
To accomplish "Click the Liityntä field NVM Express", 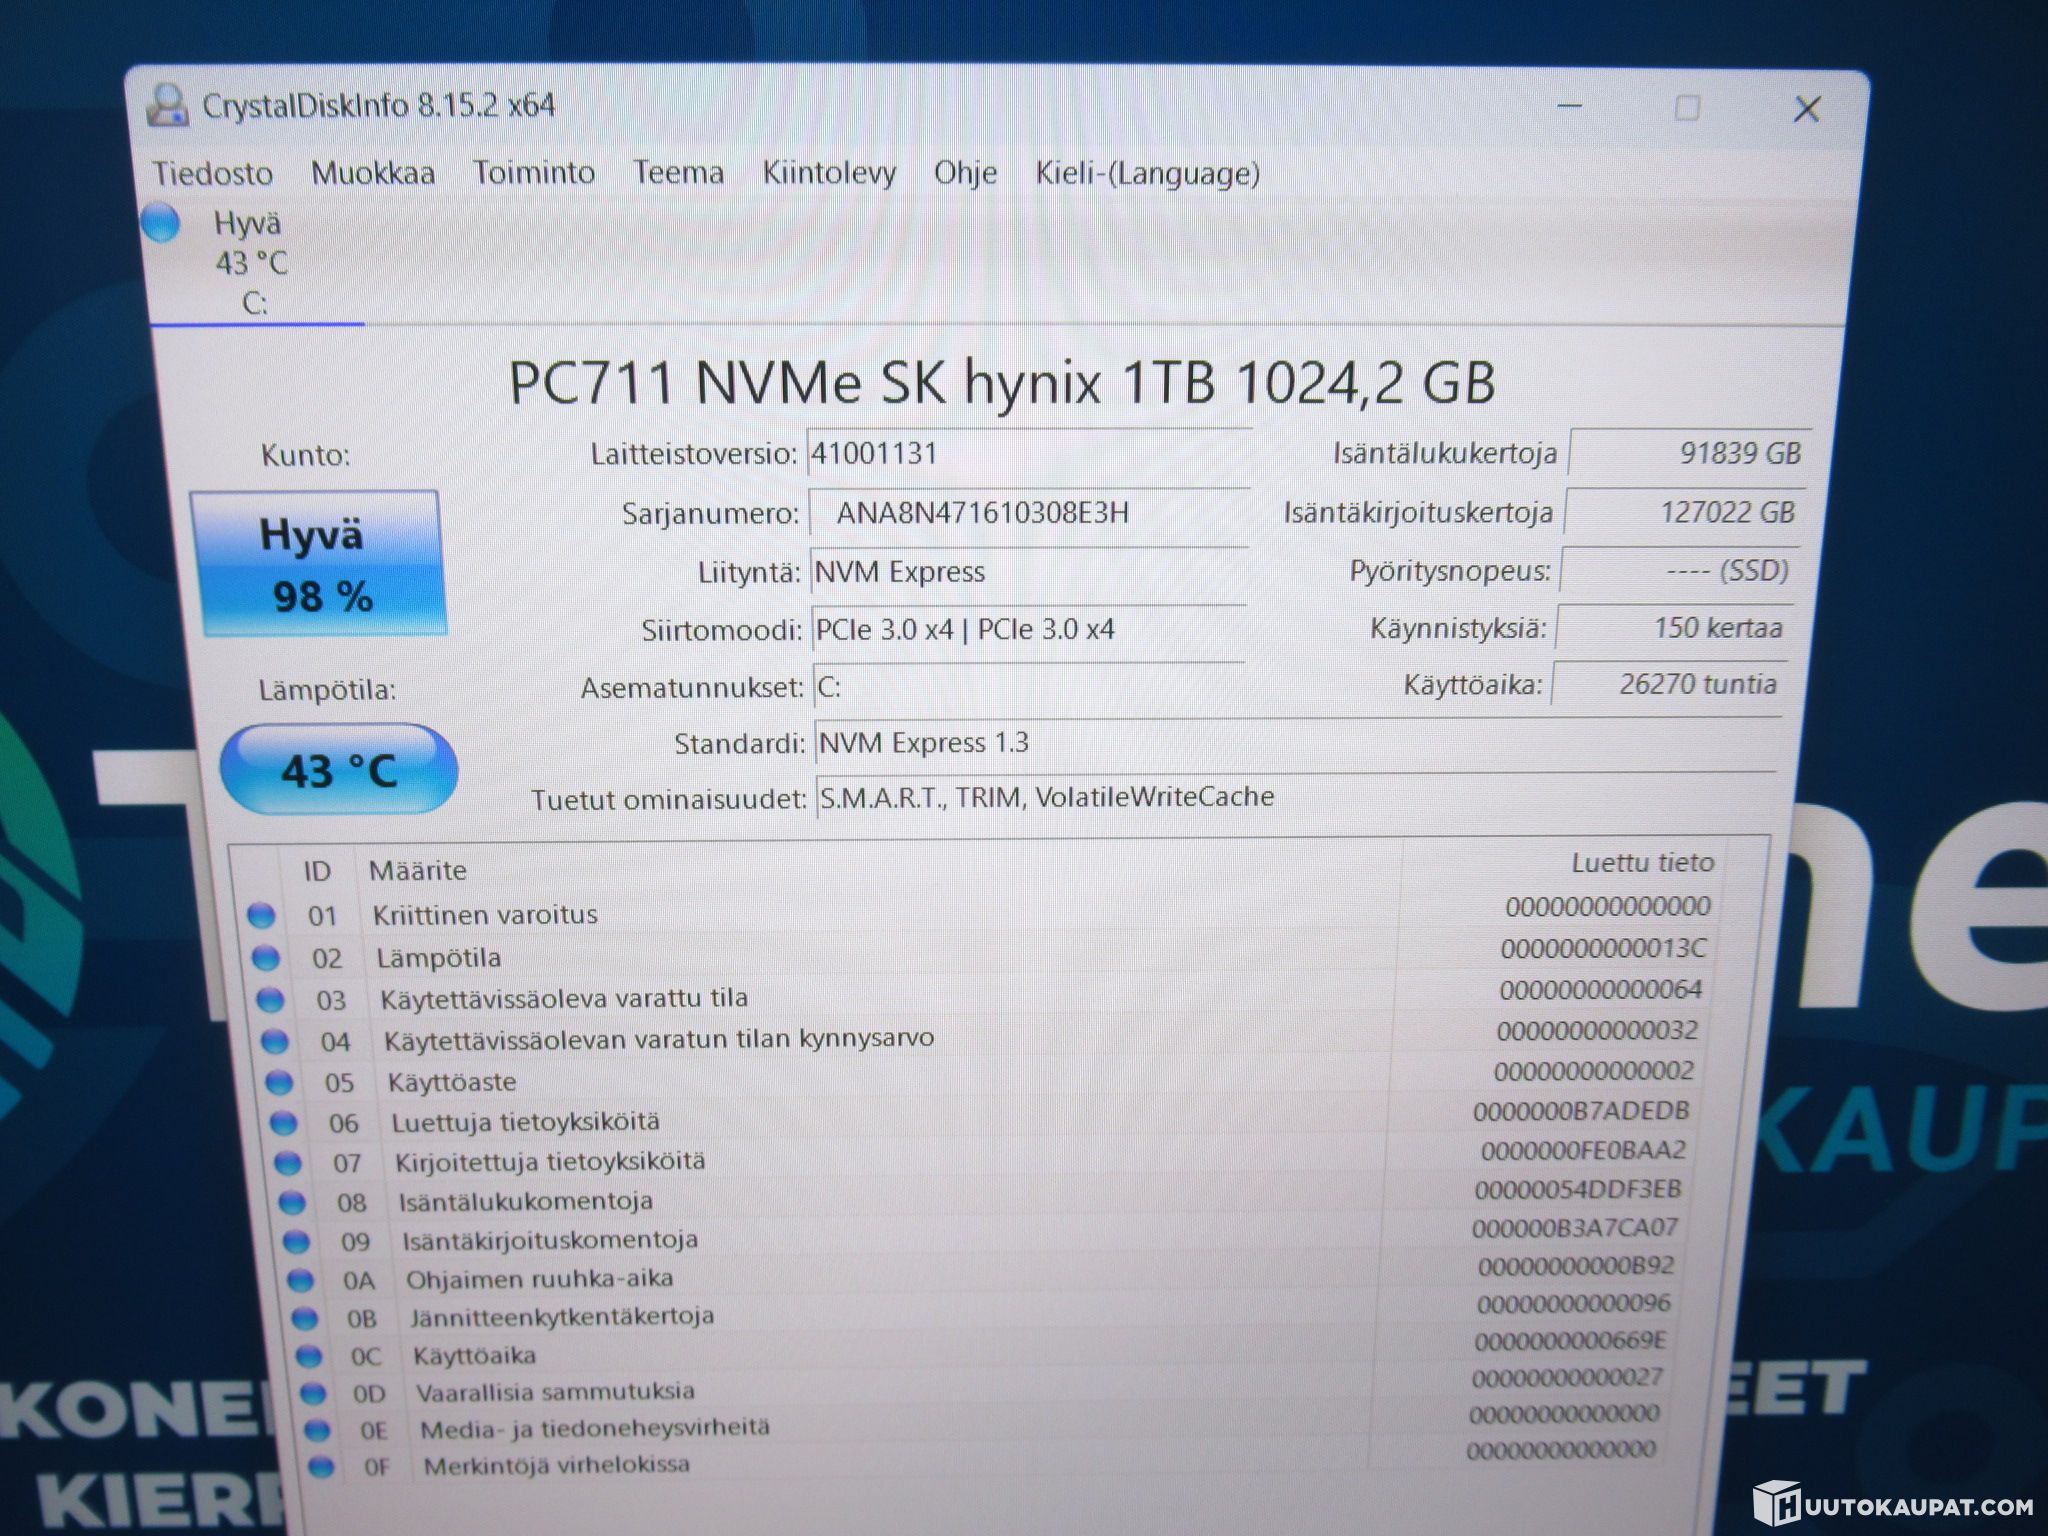I will coord(1028,572).
